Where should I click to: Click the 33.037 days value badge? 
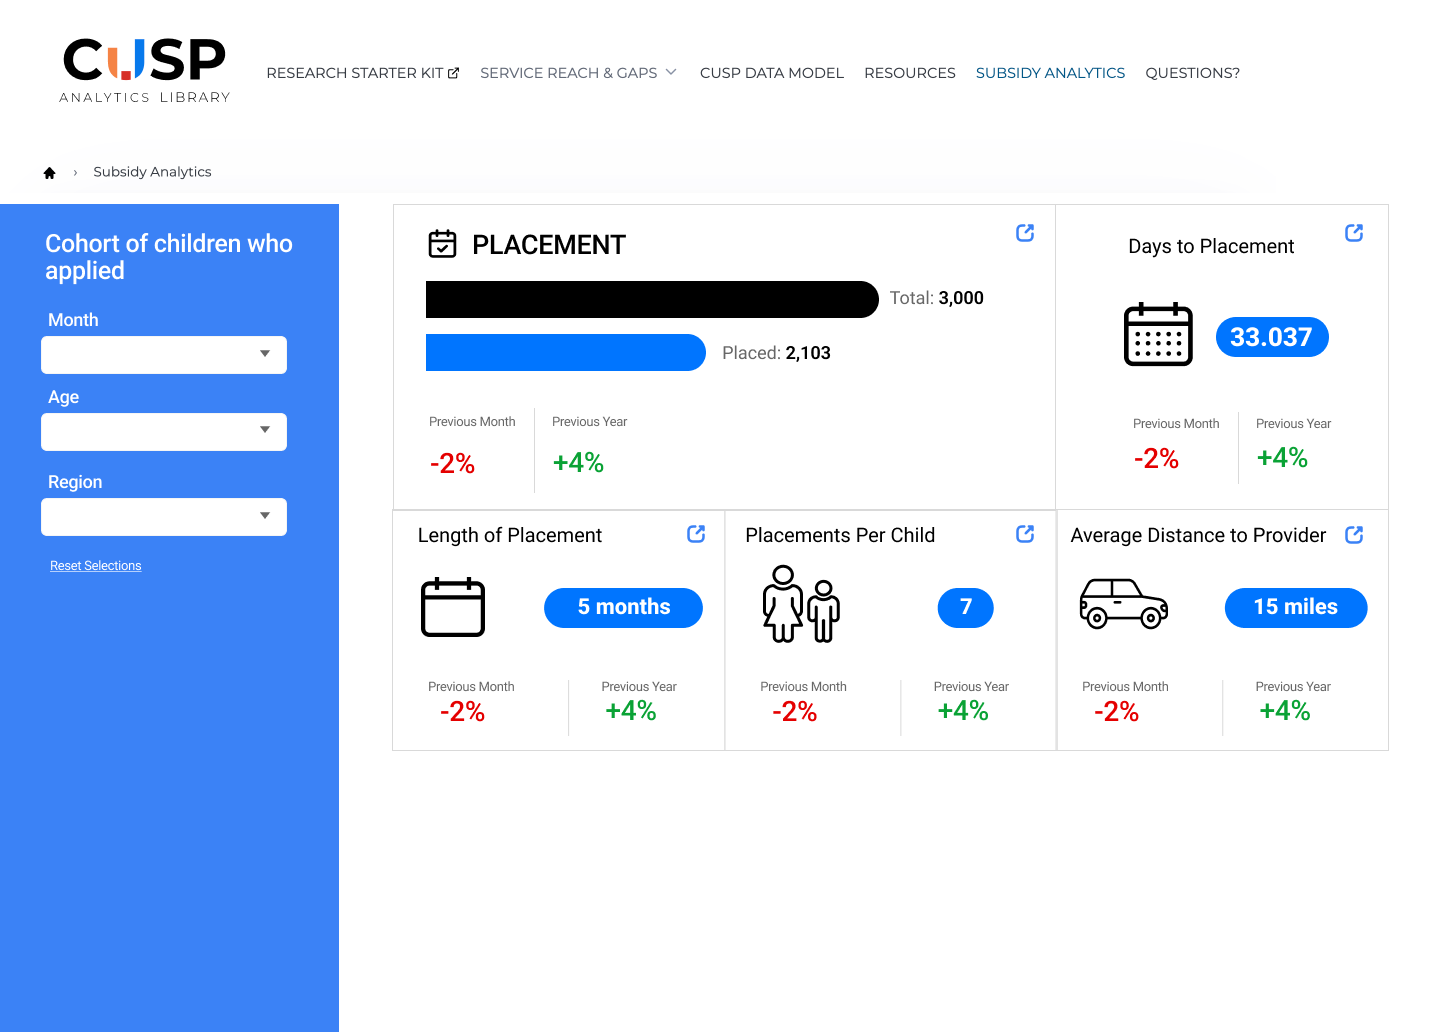(1271, 337)
